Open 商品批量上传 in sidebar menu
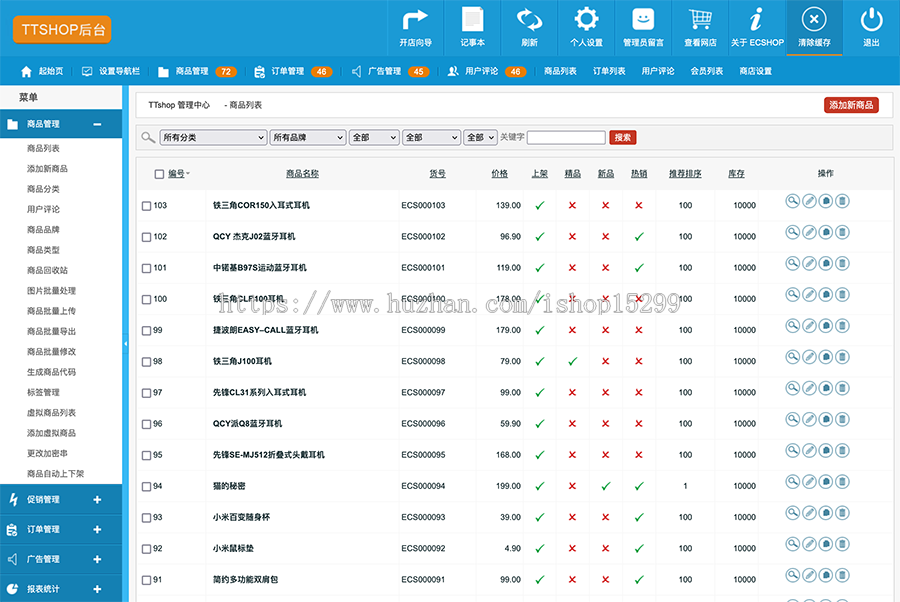 coord(51,311)
